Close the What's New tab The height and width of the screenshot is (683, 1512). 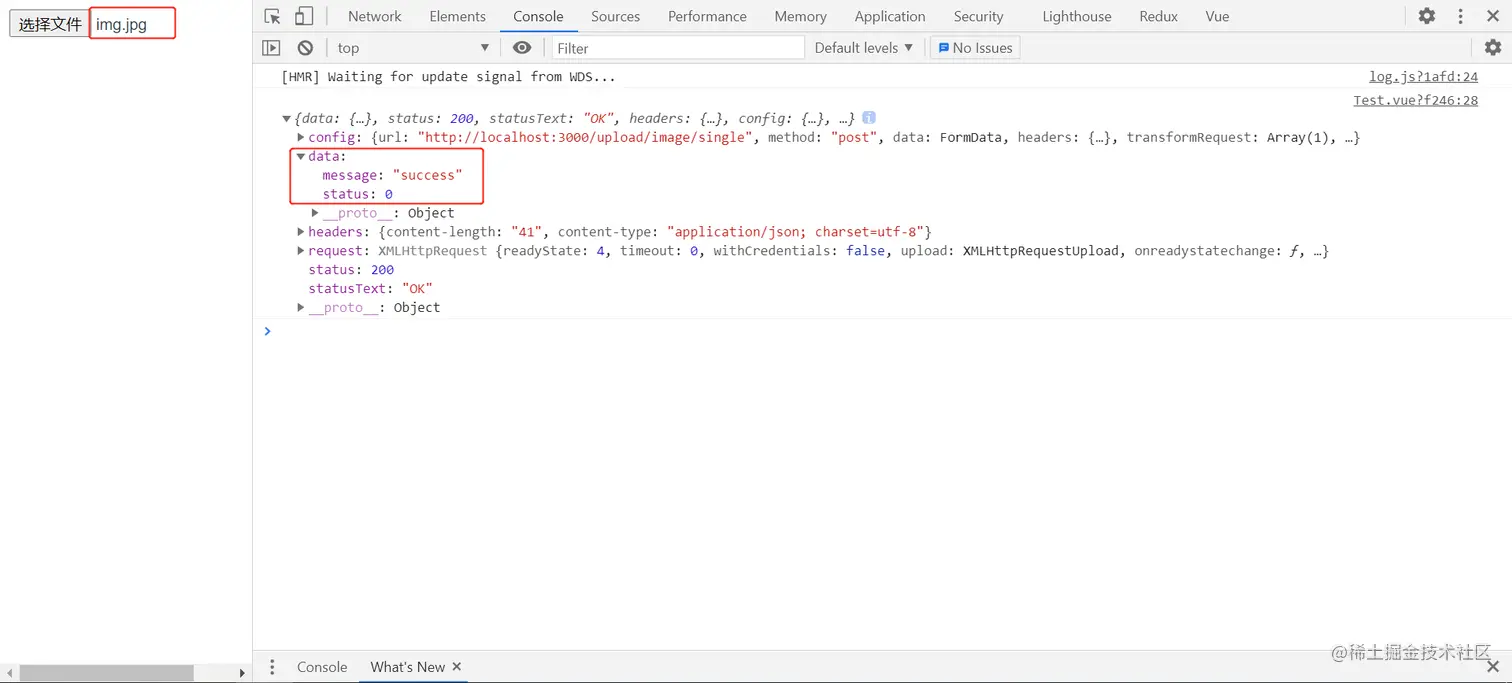[457, 667]
